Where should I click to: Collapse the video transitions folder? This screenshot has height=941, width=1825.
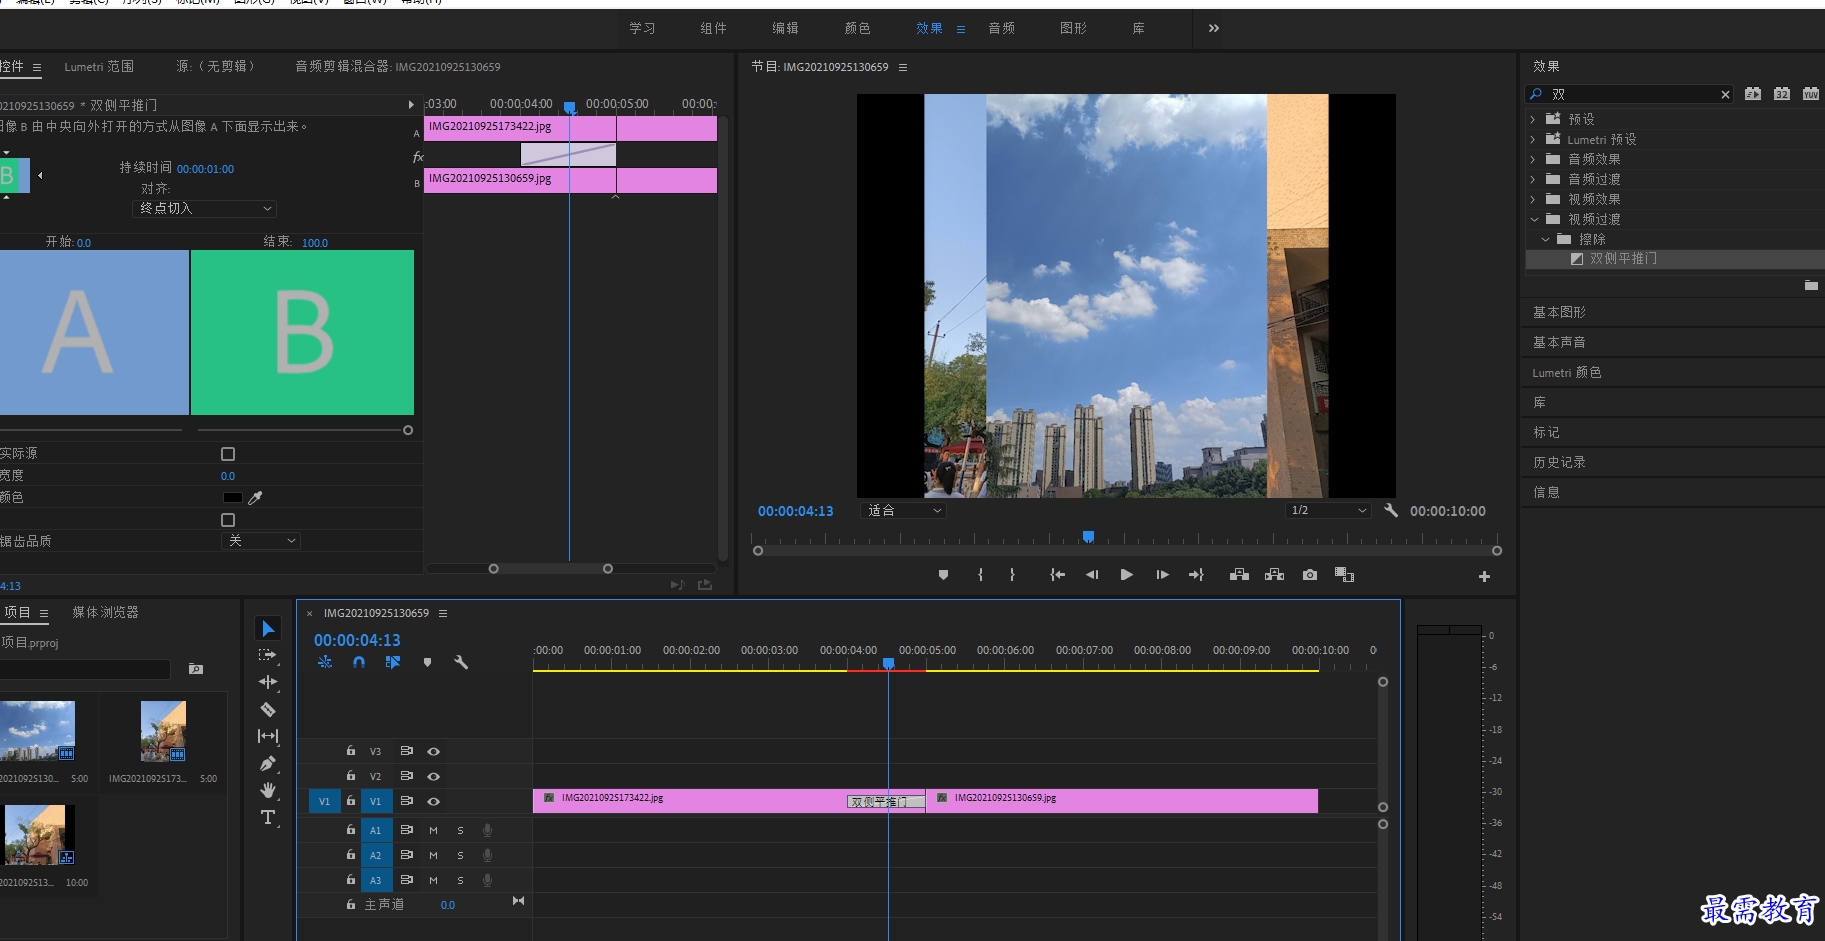(x=1534, y=219)
